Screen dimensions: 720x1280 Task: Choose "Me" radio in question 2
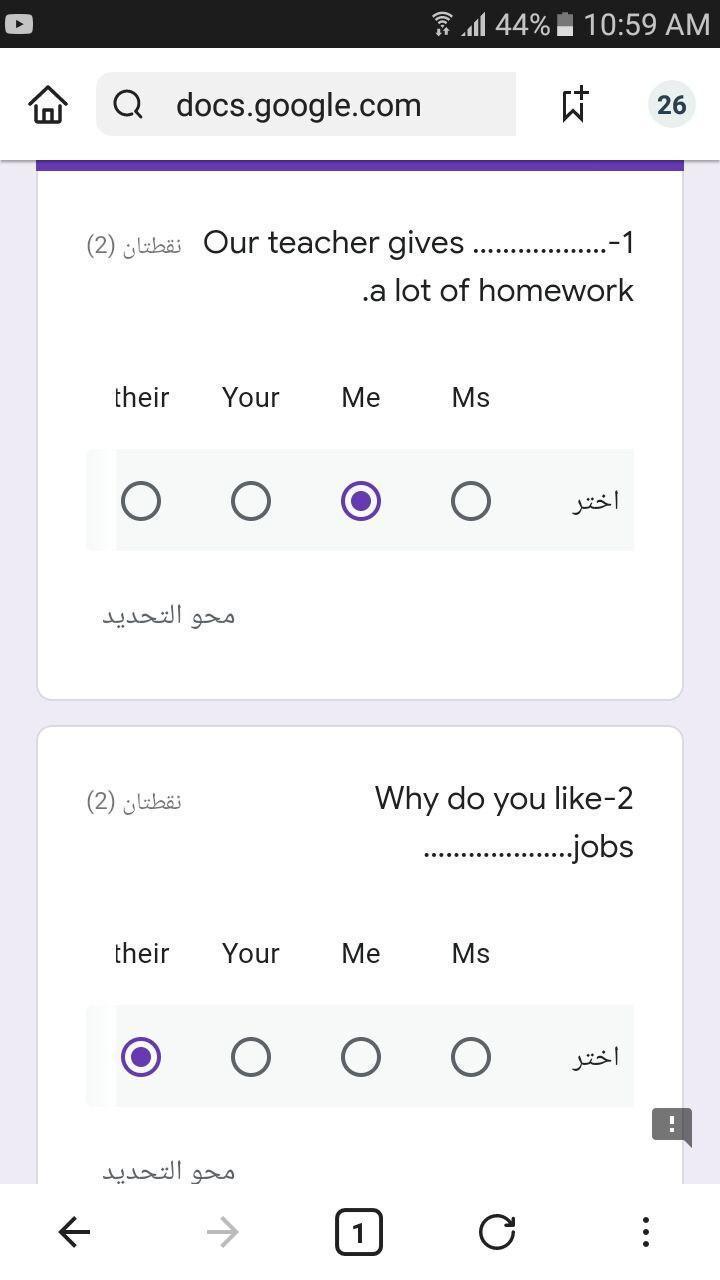361,1057
